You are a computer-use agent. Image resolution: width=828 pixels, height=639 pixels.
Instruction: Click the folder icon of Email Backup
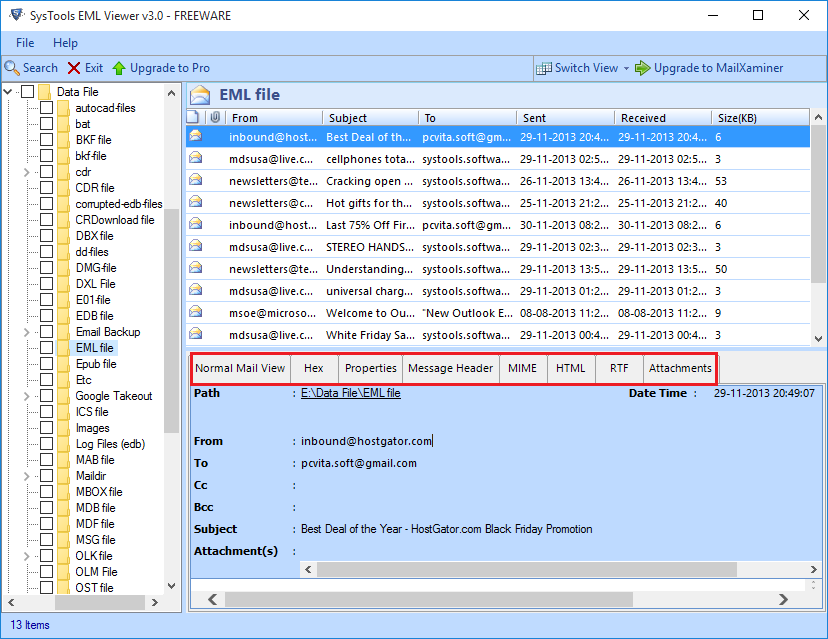pos(63,332)
